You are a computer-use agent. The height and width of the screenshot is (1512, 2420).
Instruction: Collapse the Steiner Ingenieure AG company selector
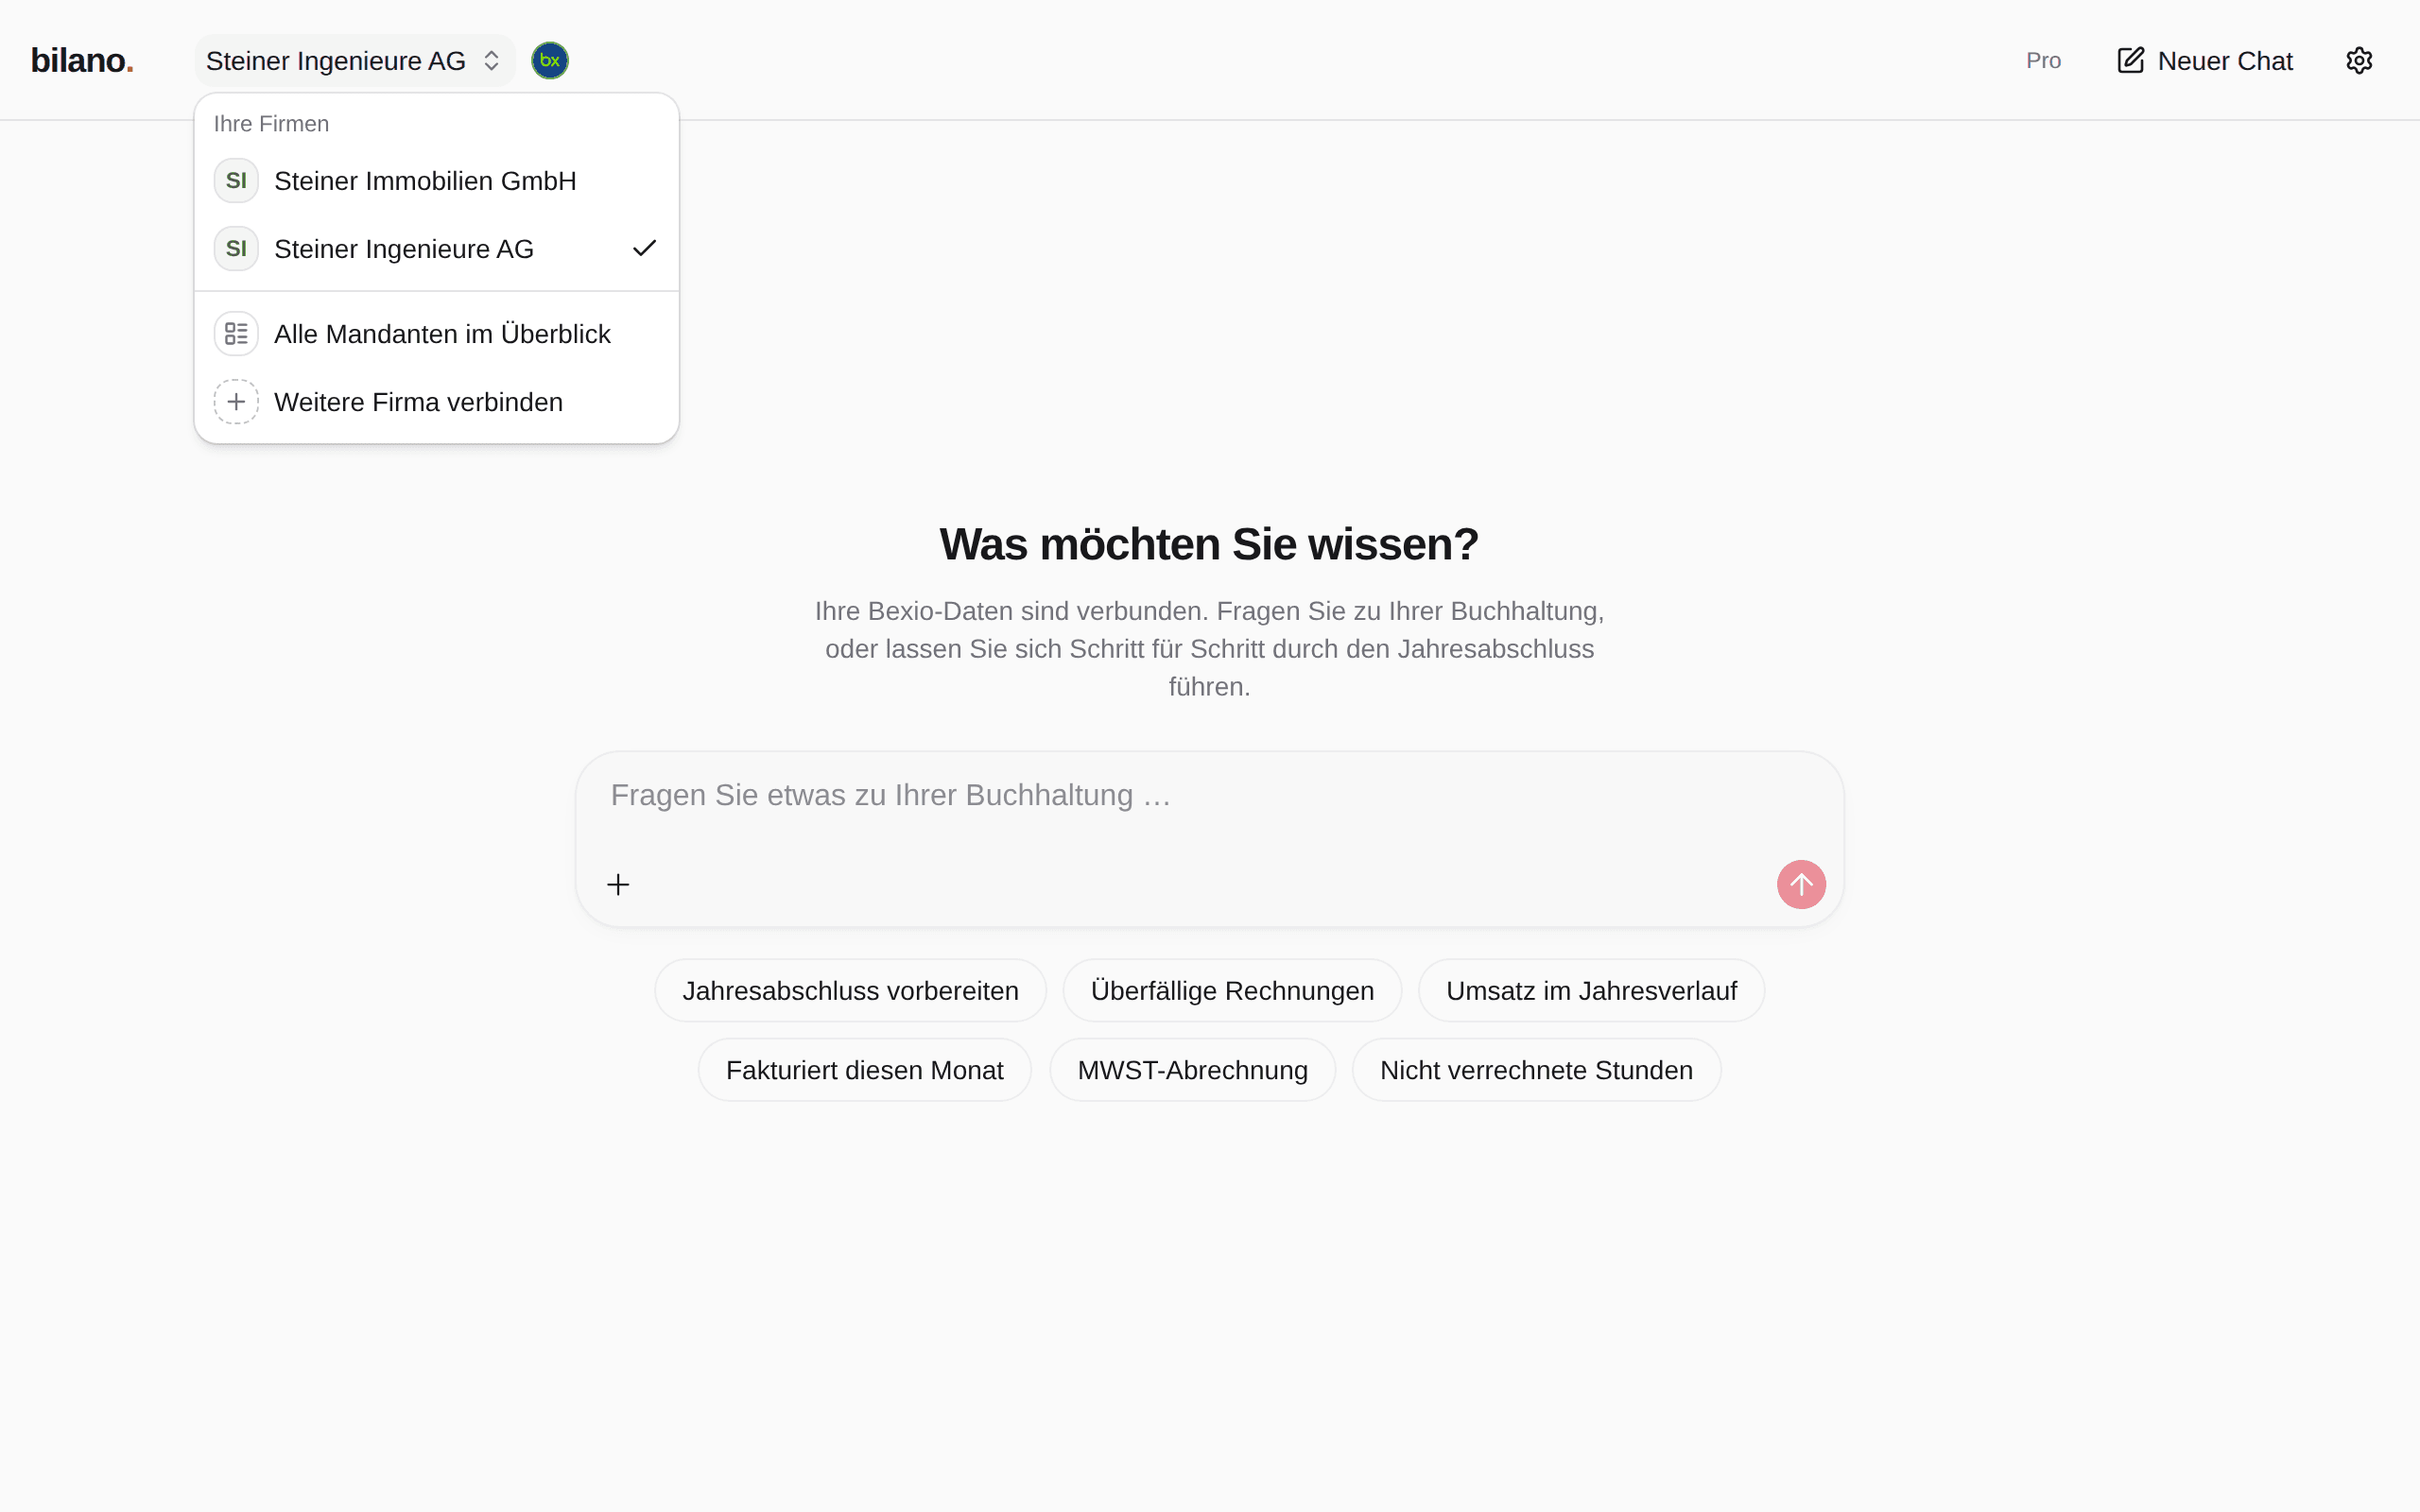354,61
